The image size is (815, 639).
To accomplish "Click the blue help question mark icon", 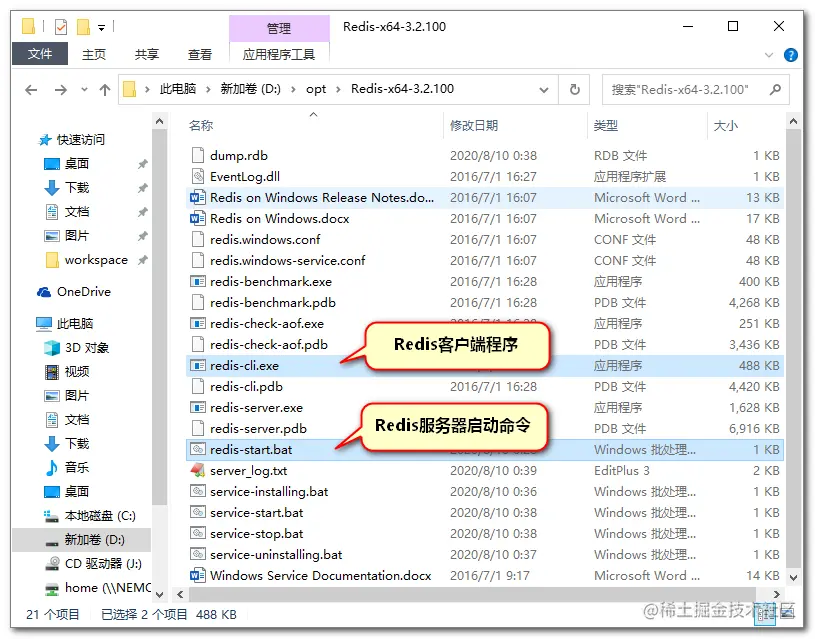I will 791,55.
